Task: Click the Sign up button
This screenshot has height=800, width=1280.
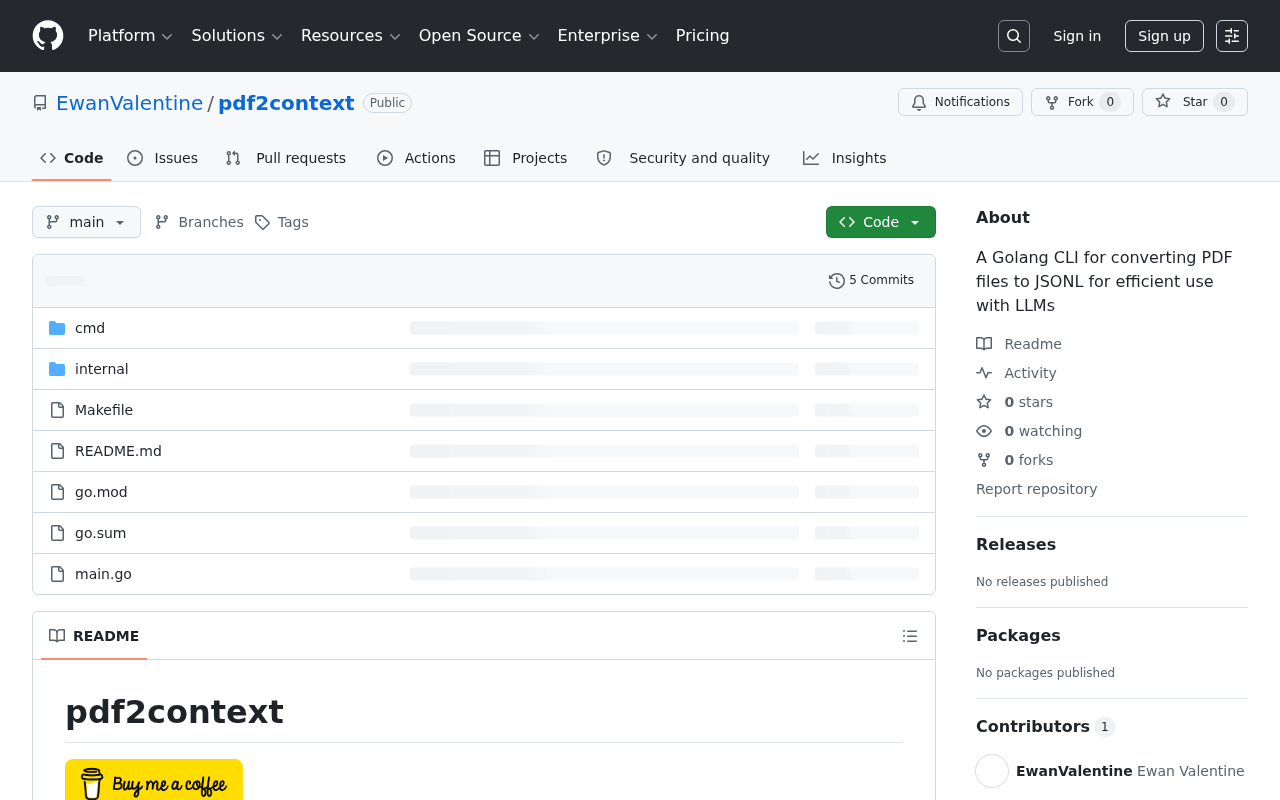Action: 1164,36
